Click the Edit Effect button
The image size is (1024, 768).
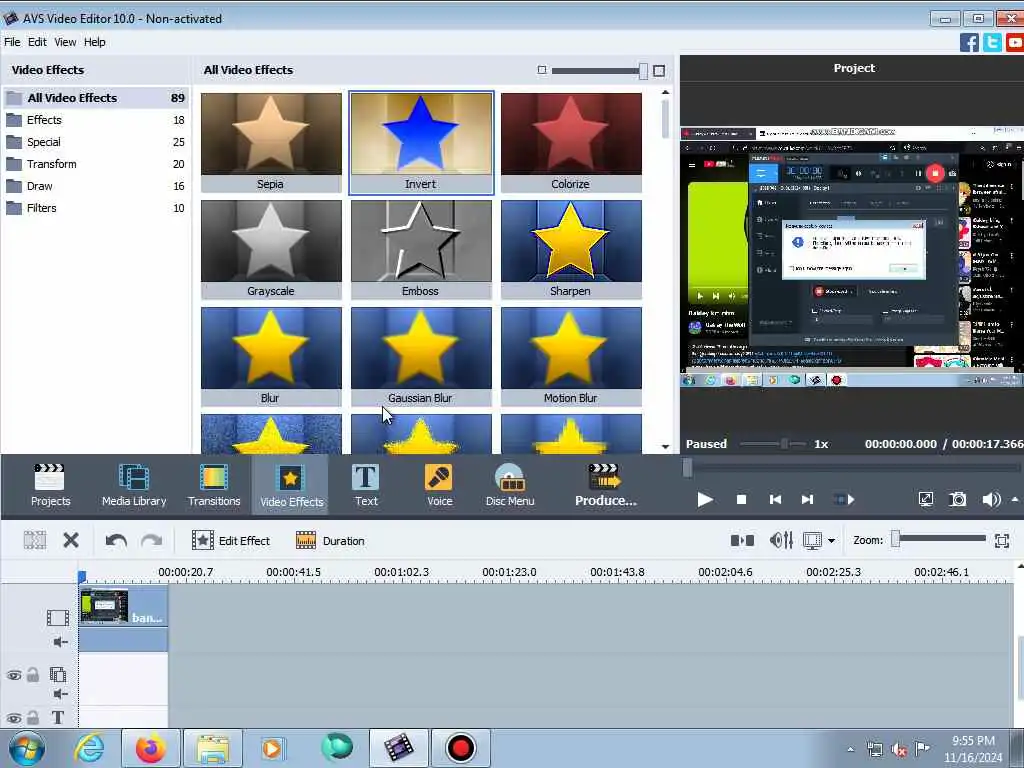click(231, 541)
